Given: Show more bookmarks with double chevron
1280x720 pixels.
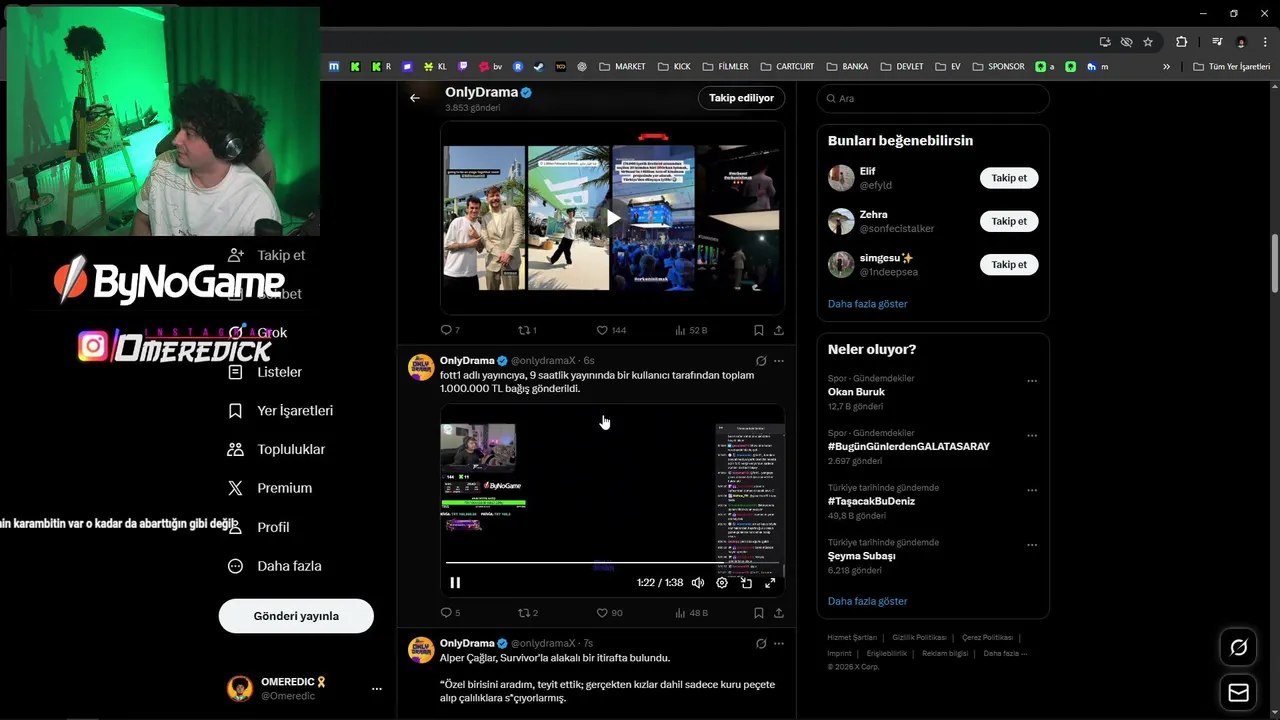Looking at the screenshot, I should point(1166,67).
